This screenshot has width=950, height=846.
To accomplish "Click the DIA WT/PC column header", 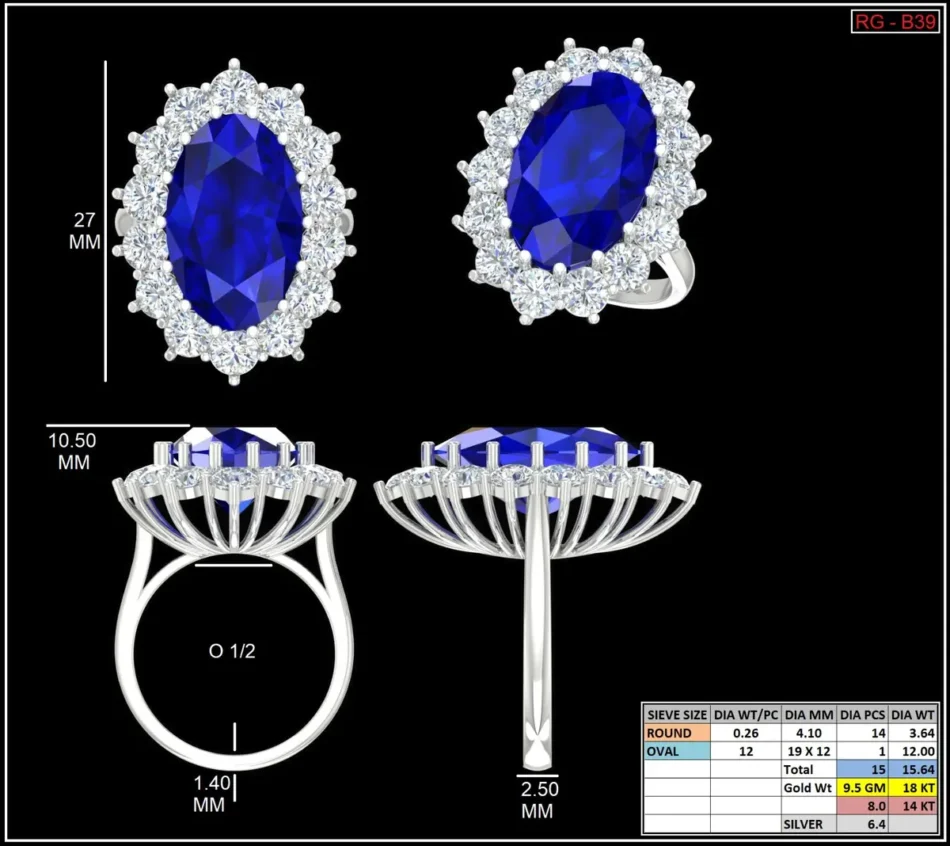I will (x=746, y=714).
